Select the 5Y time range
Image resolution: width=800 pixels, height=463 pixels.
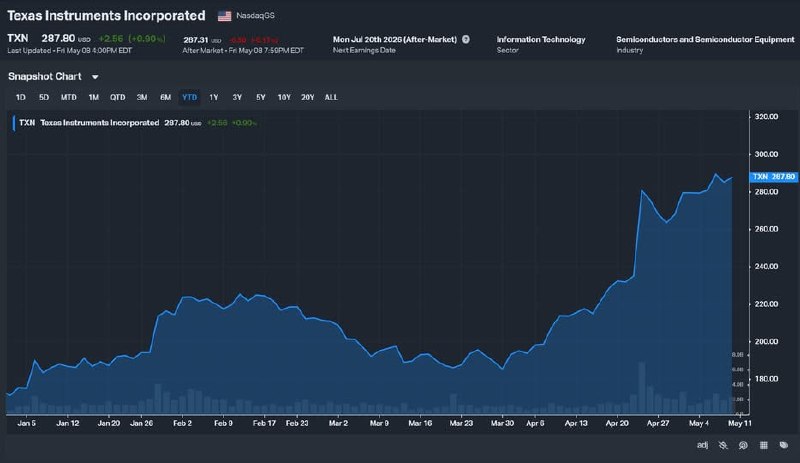(260, 97)
